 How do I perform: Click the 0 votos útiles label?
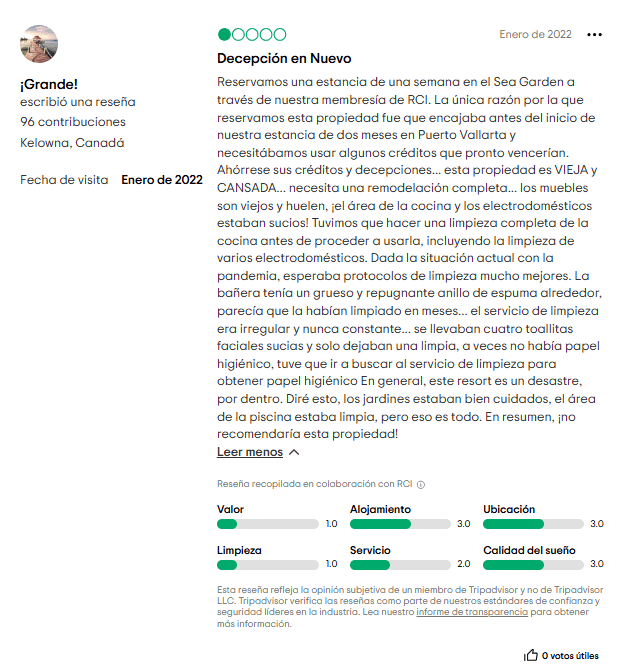(570, 656)
